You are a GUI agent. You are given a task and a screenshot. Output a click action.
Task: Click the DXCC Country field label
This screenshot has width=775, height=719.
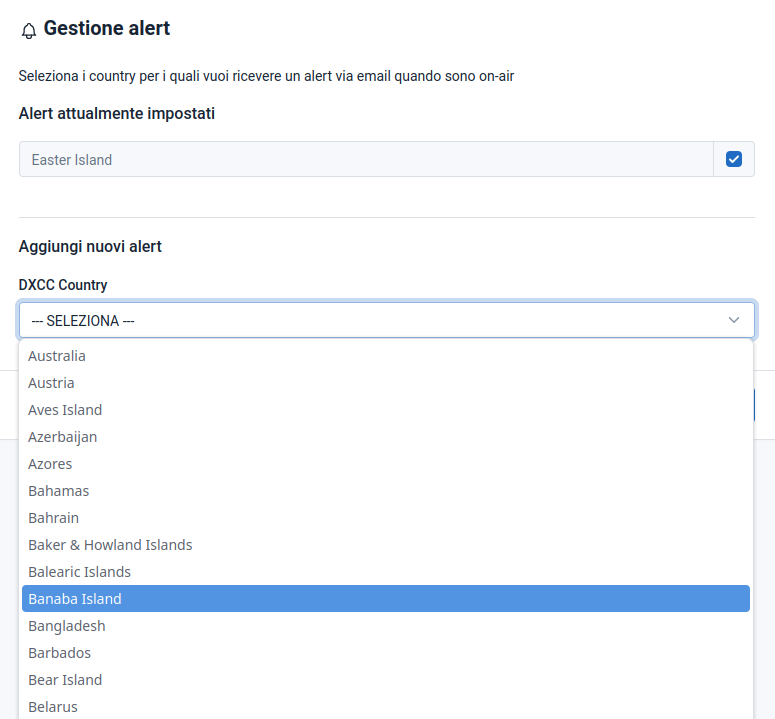pyautogui.click(x=63, y=285)
